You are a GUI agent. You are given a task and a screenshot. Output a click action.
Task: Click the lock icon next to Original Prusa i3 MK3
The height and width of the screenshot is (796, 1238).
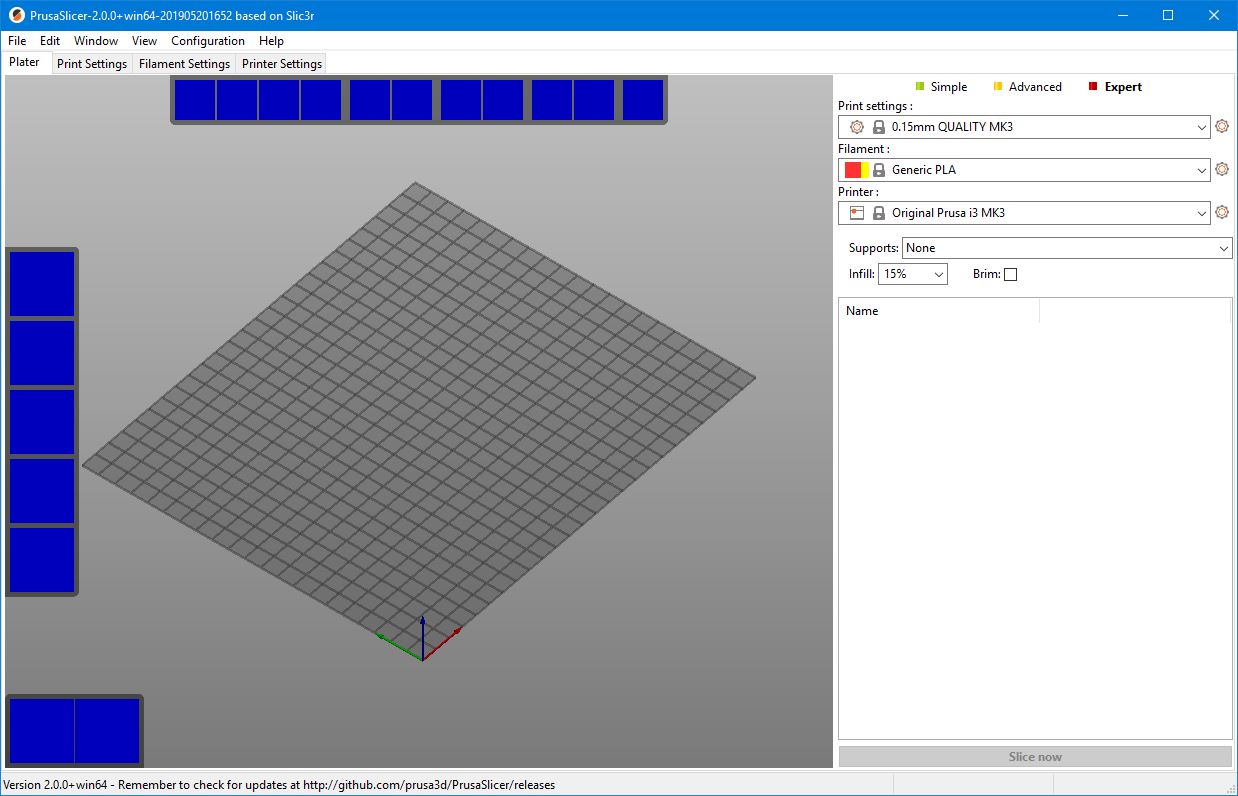[x=878, y=213]
